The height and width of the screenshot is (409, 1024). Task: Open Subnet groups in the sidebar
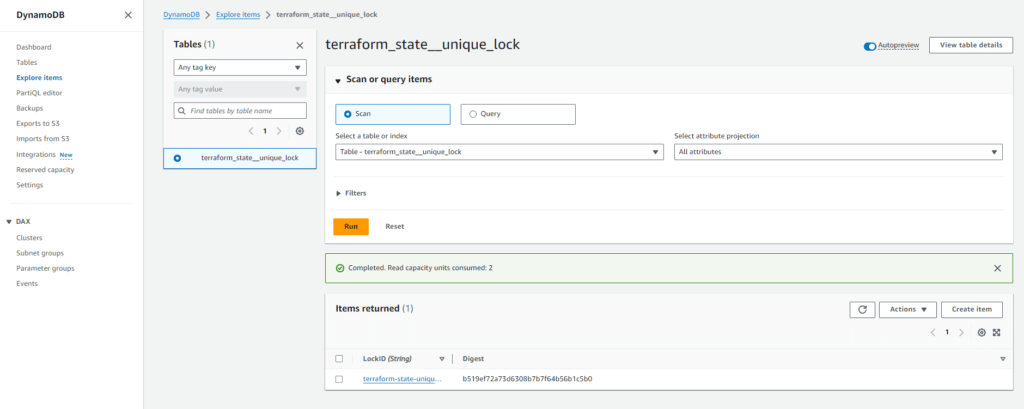pyautogui.click(x=40, y=253)
